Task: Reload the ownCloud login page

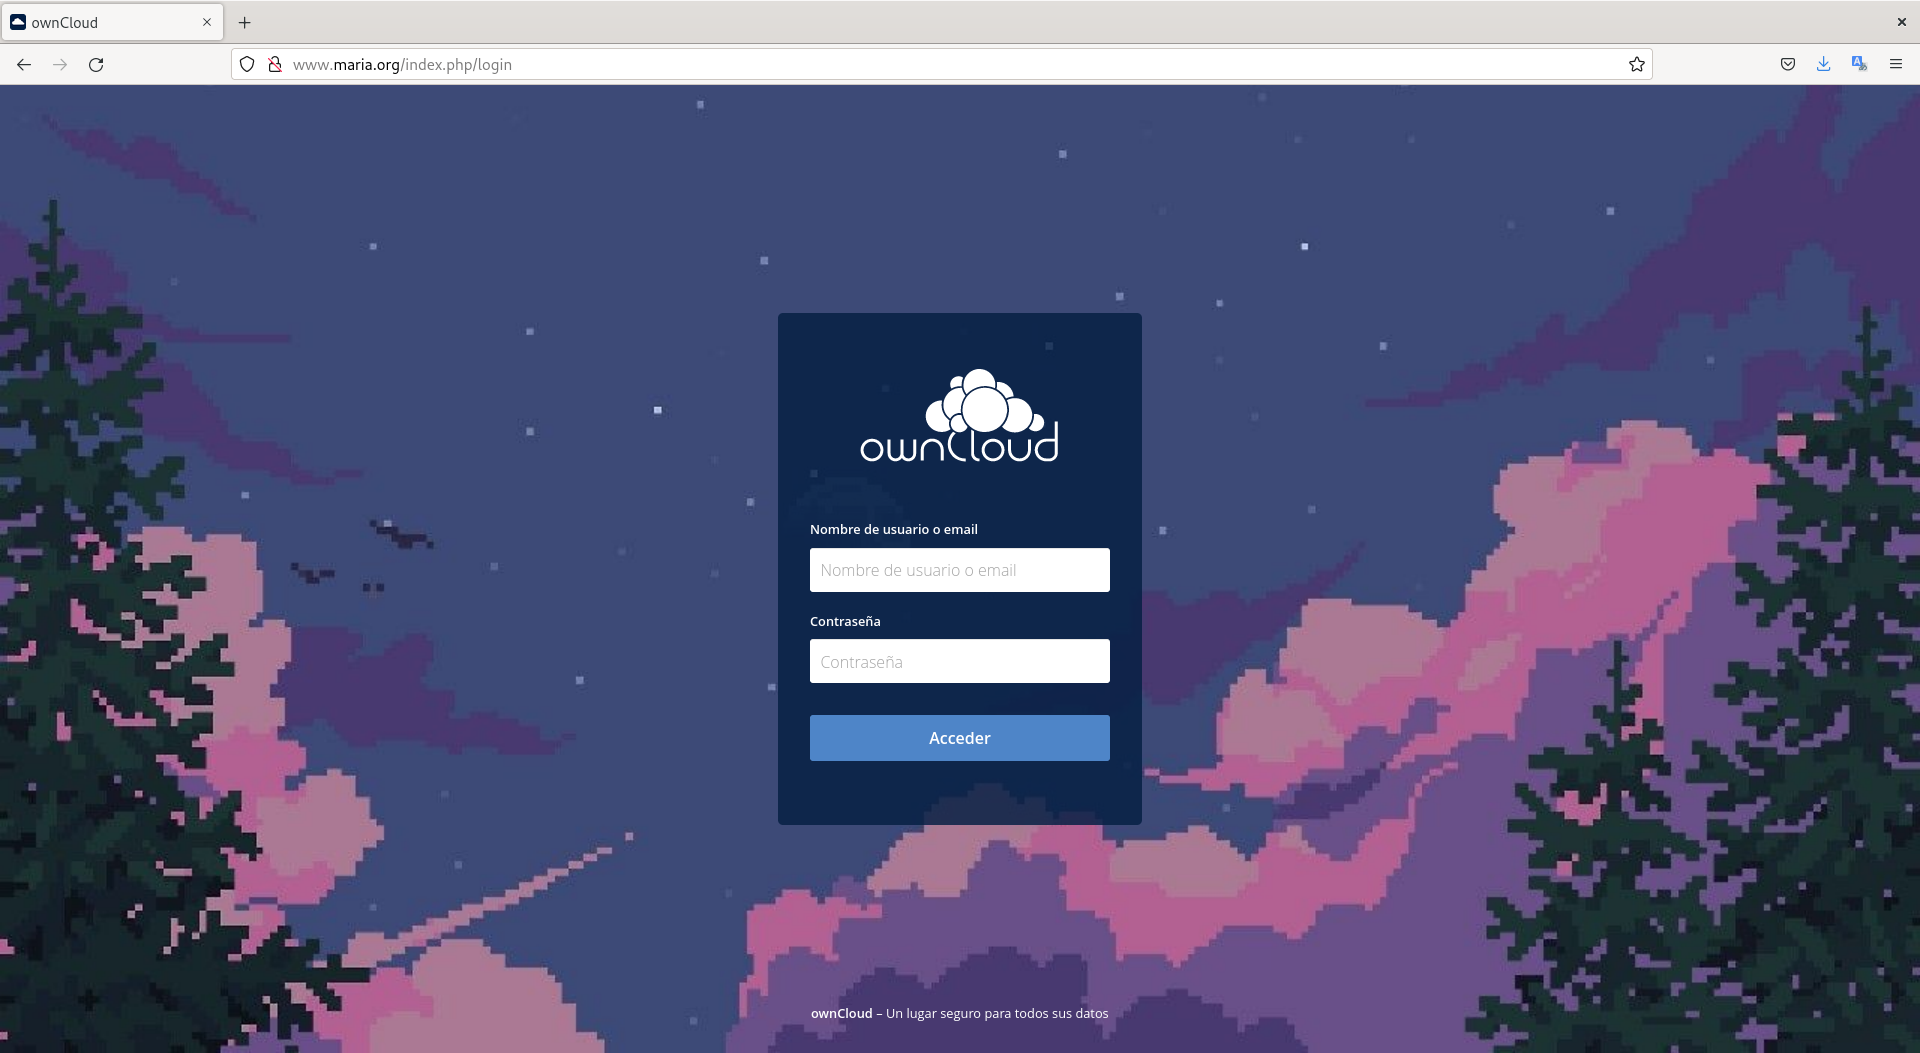Action: click(96, 64)
